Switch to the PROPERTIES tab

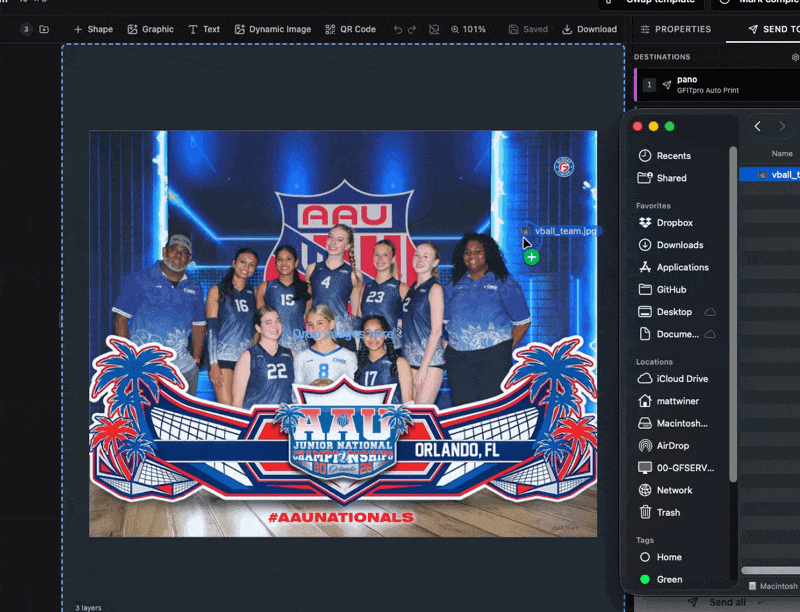676,30
